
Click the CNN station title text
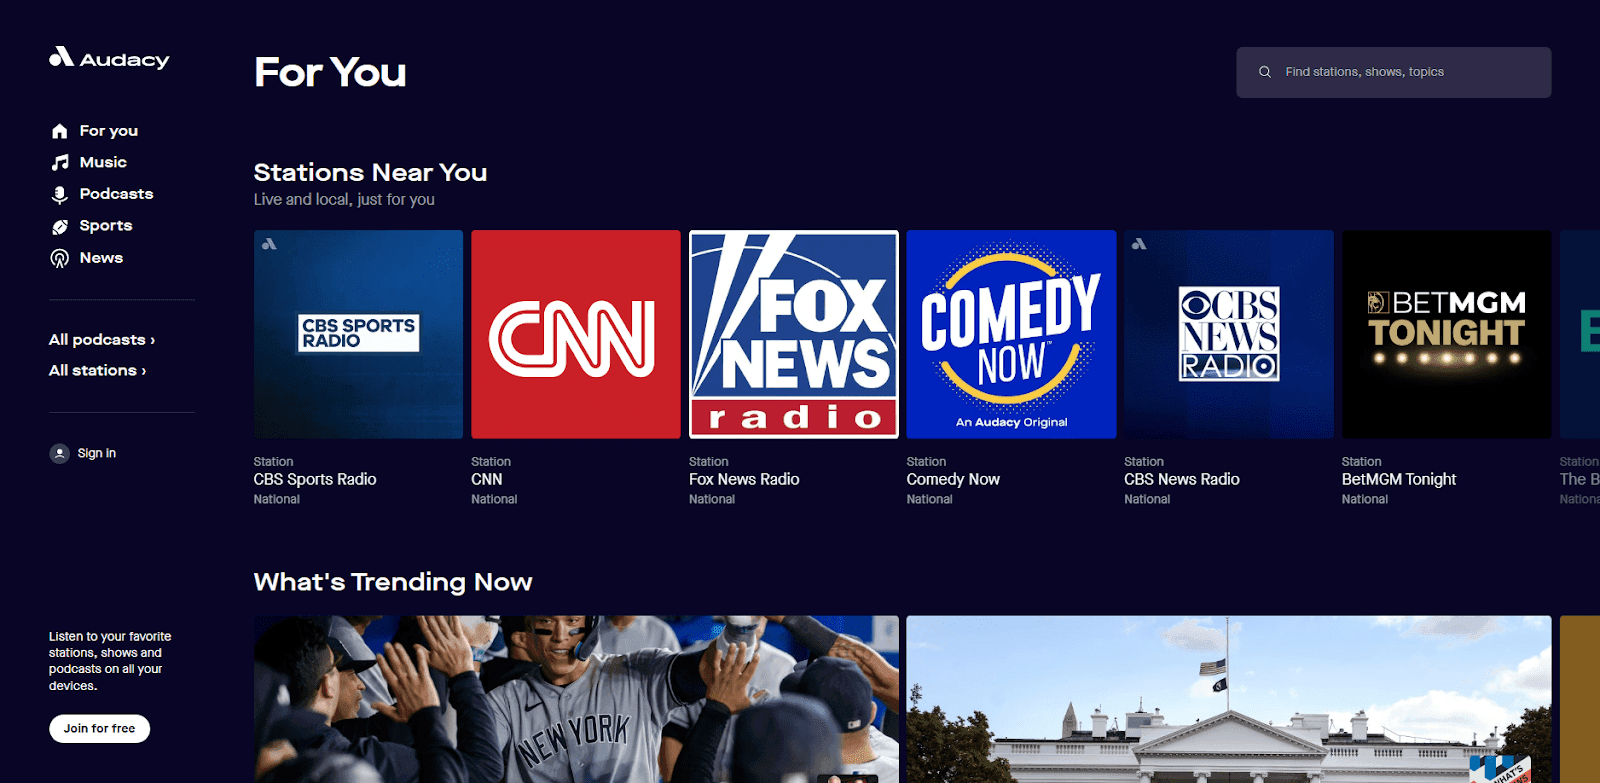pos(487,479)
